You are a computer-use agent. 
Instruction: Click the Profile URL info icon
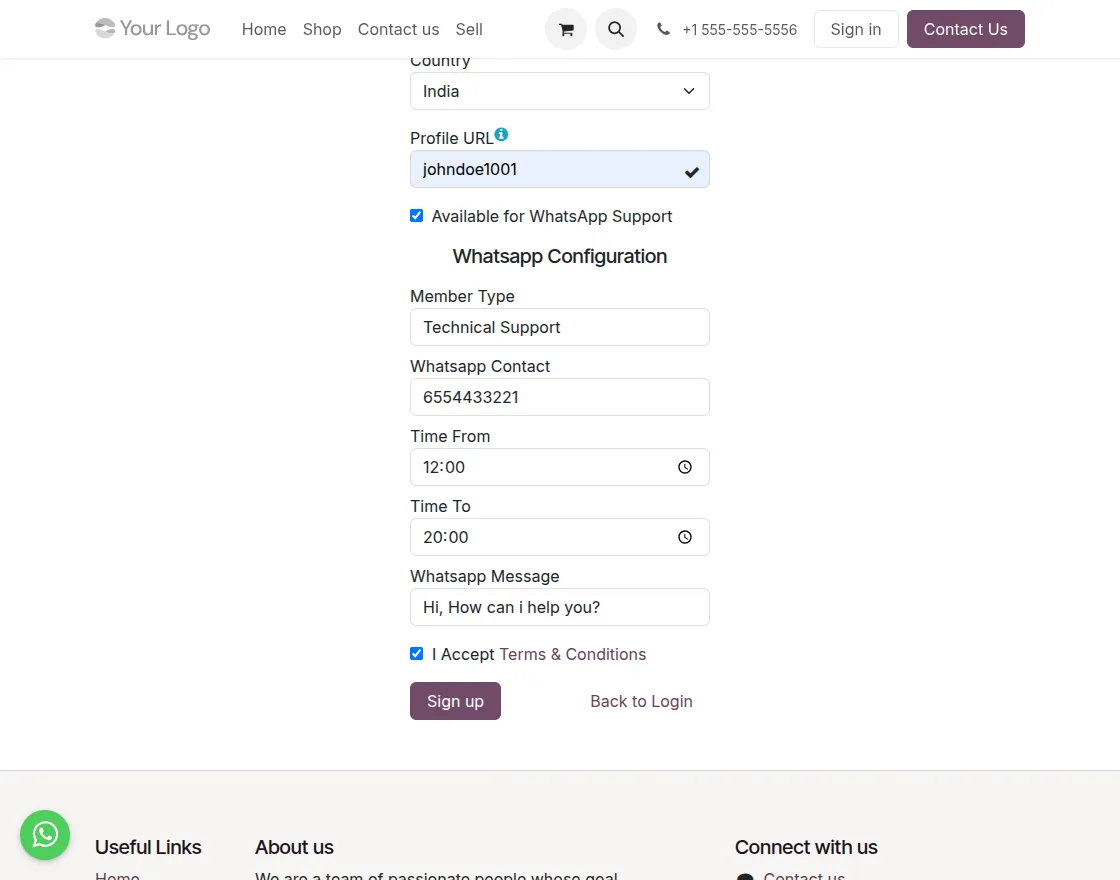click(x=501, y=134)
